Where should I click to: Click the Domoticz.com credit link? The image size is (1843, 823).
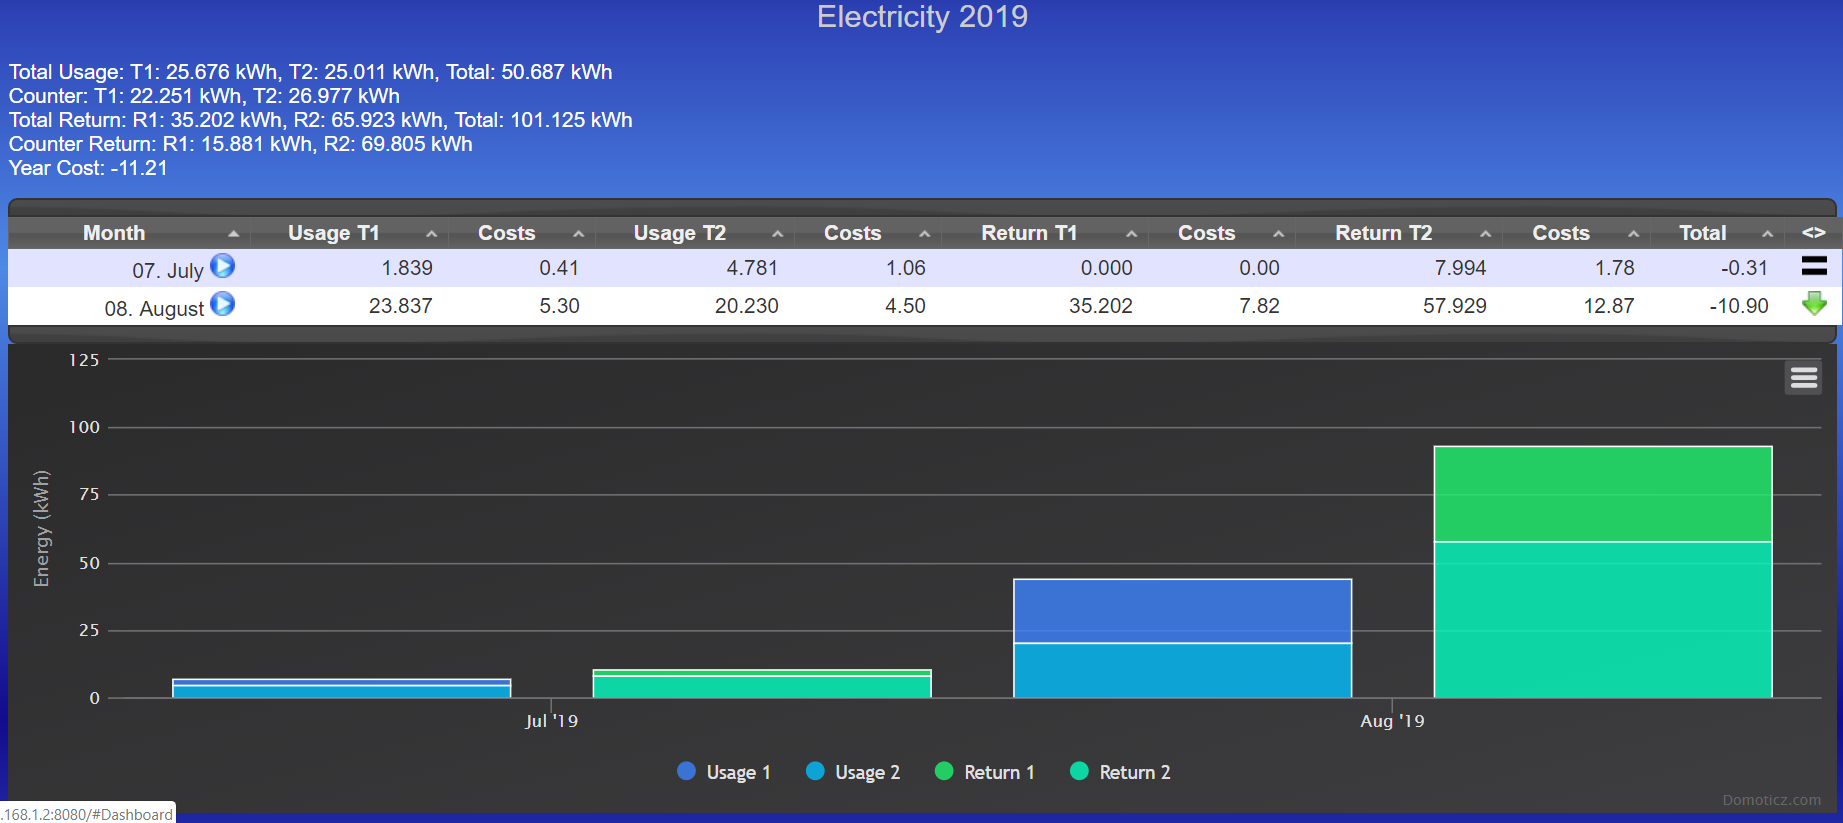pyautogui.click(x=1771, y=800)
